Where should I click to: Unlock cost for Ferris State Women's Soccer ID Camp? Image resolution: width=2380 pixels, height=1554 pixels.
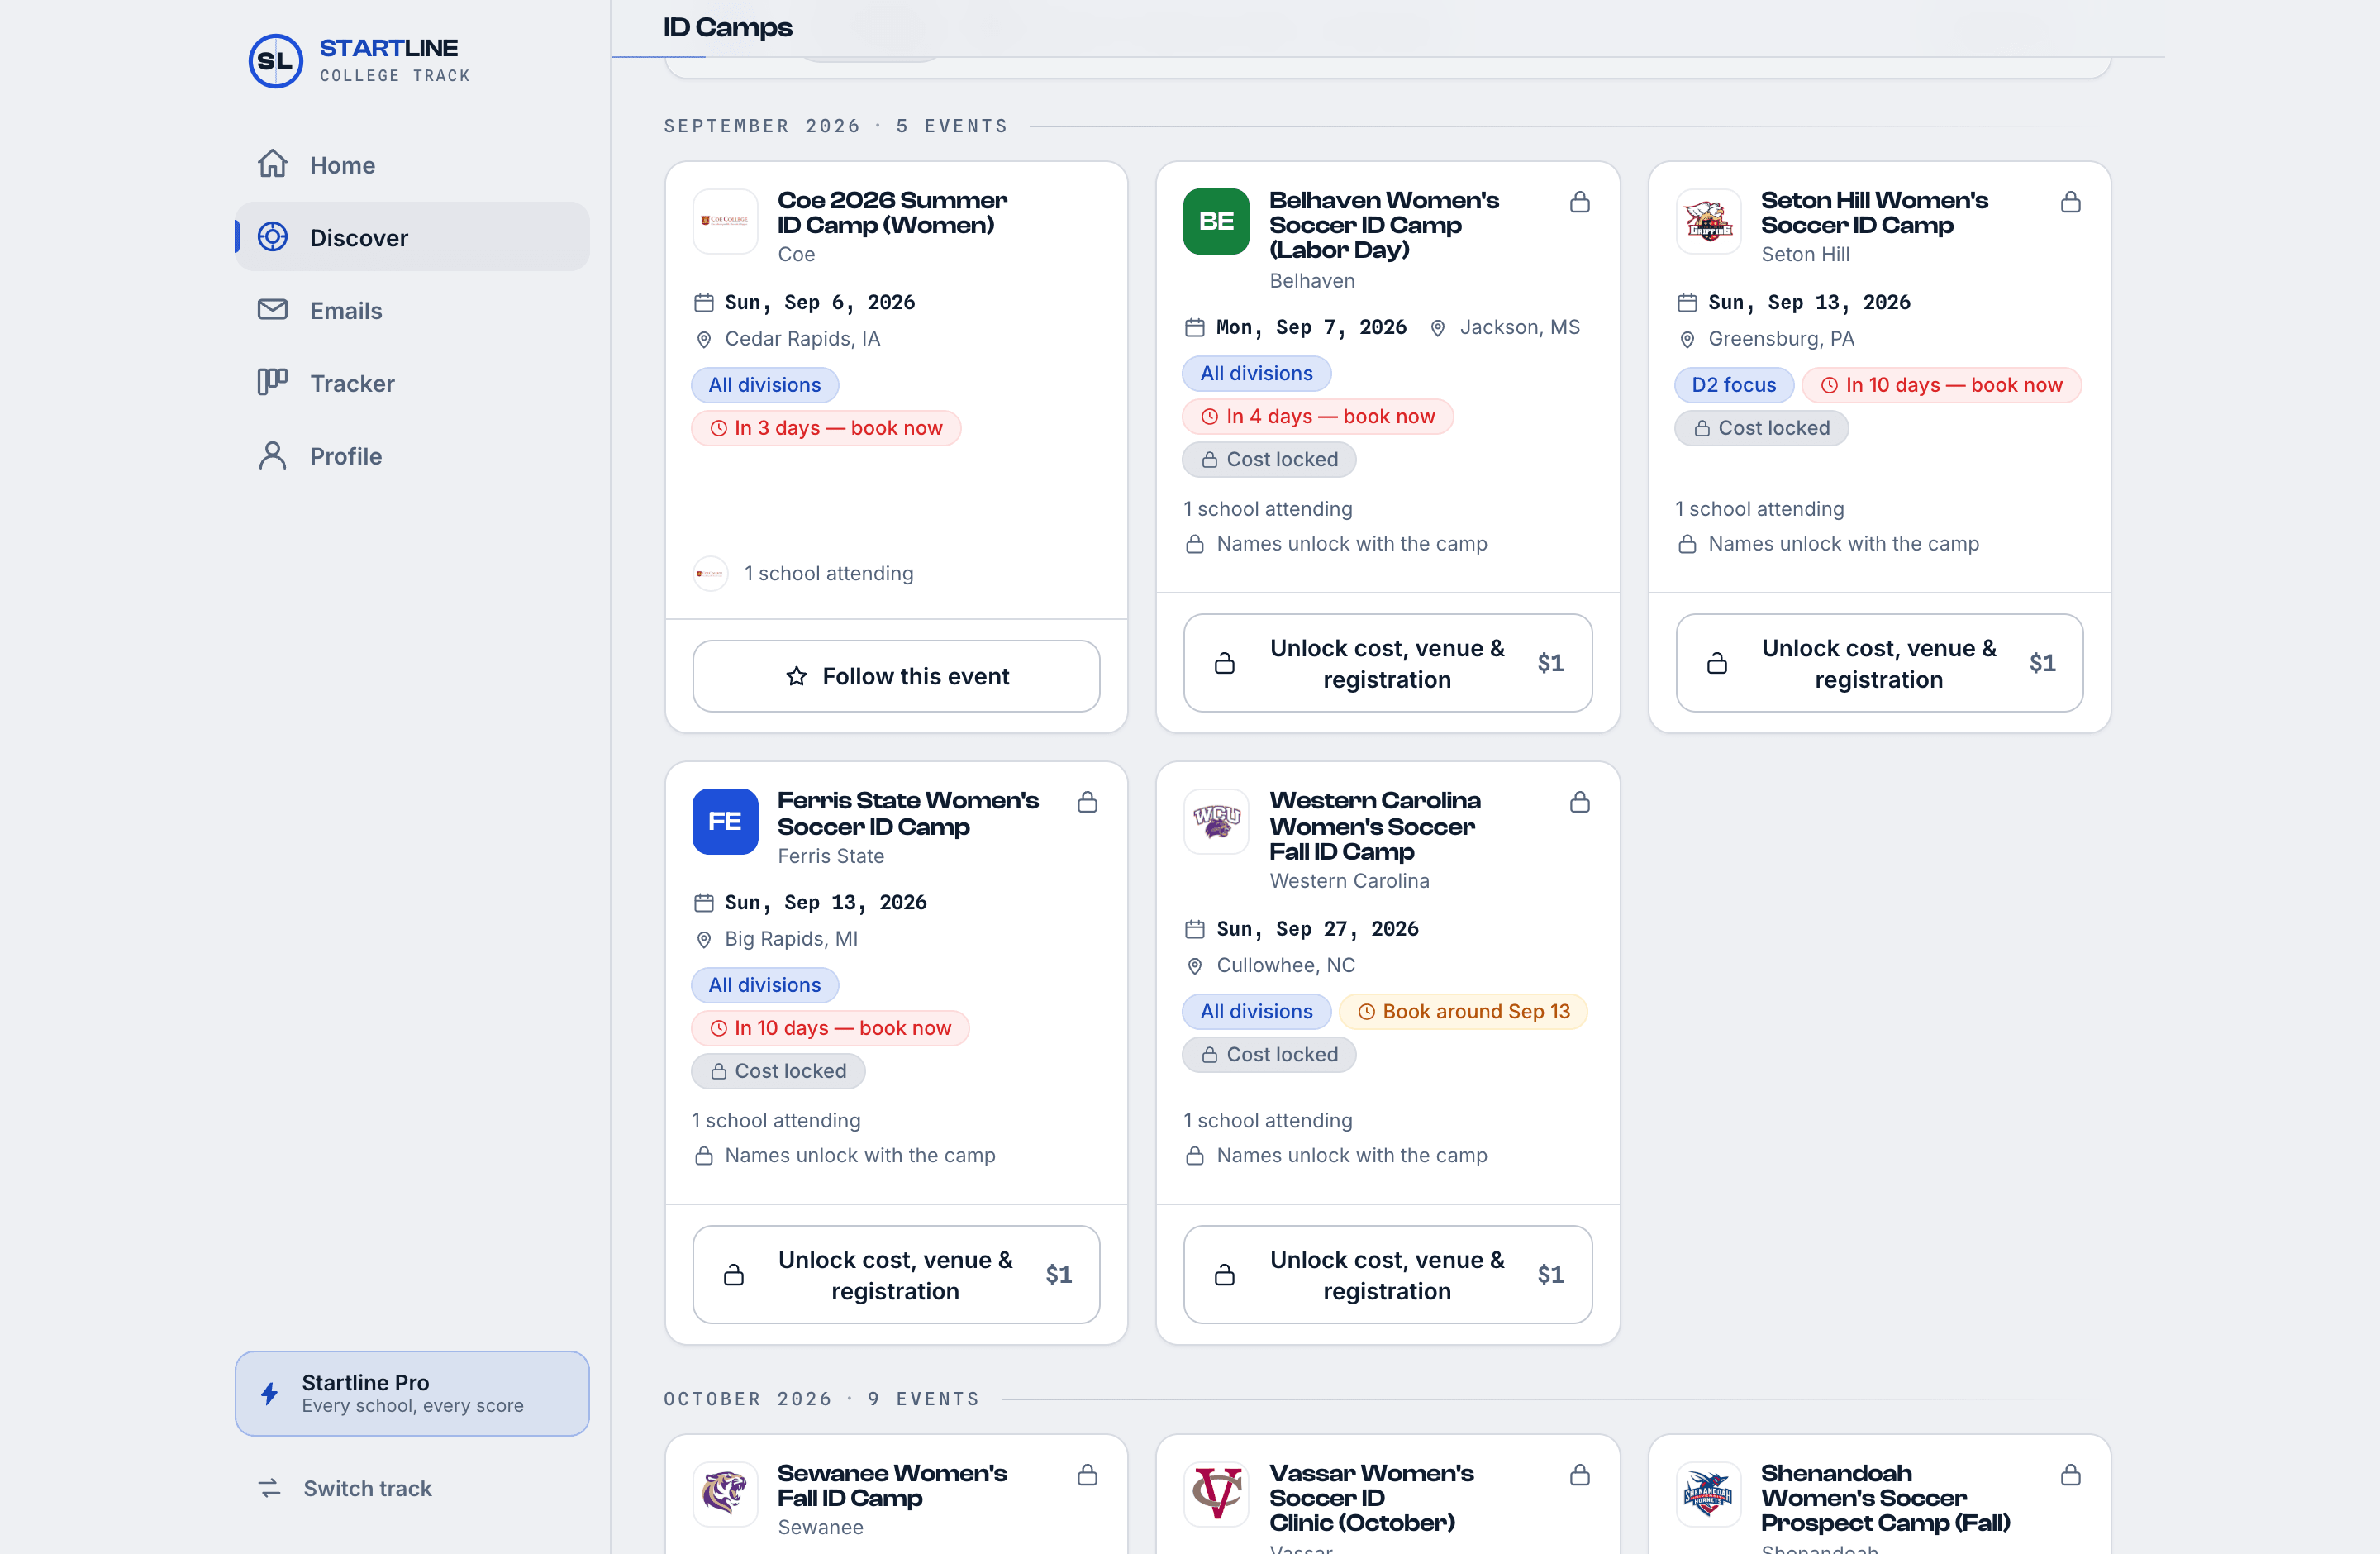(896, 1275)
